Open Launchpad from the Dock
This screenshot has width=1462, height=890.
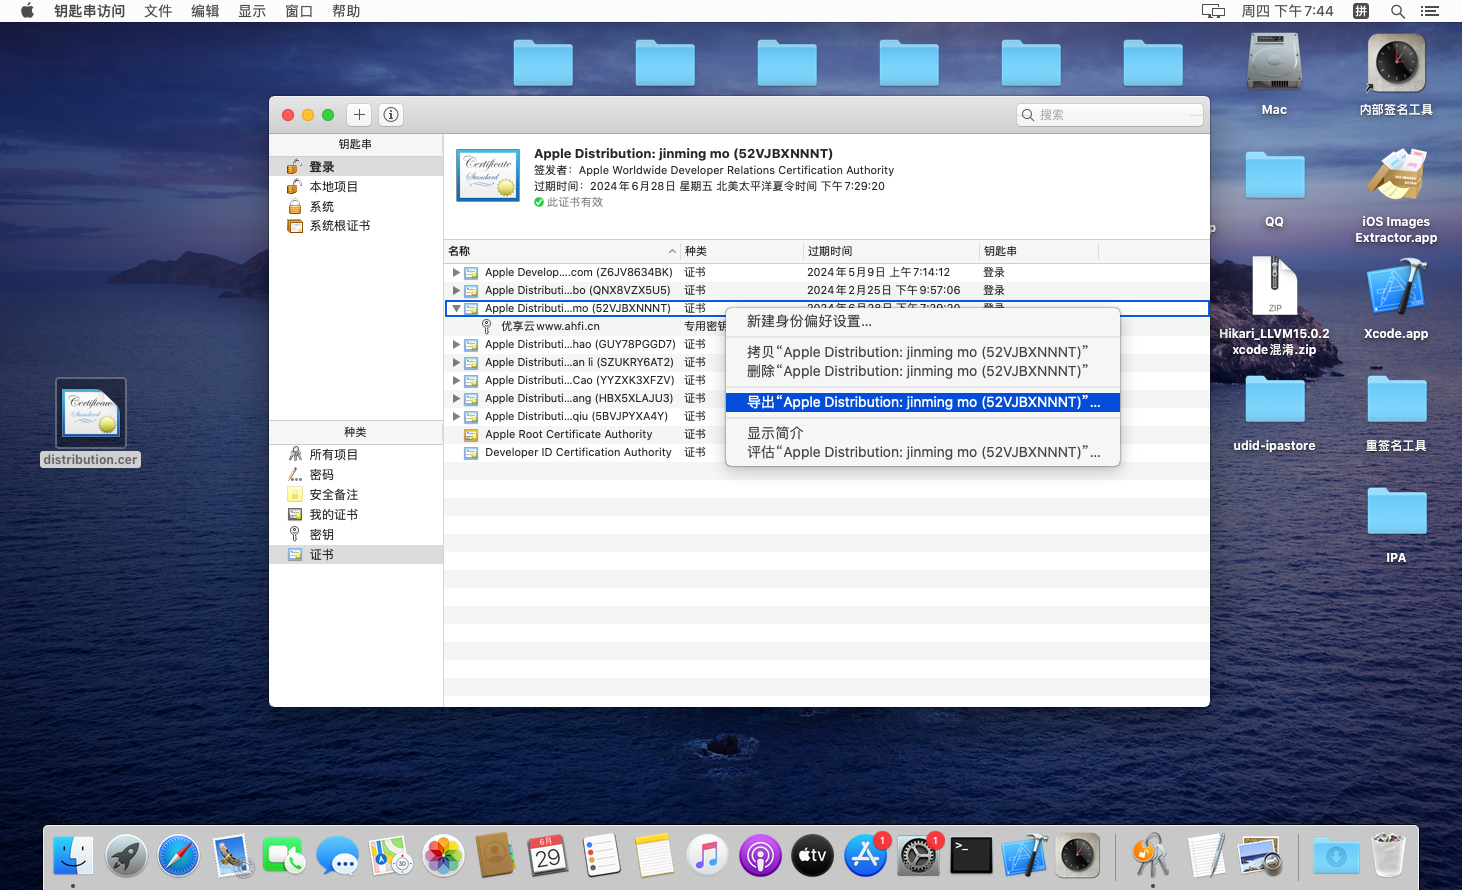[126, 856]
